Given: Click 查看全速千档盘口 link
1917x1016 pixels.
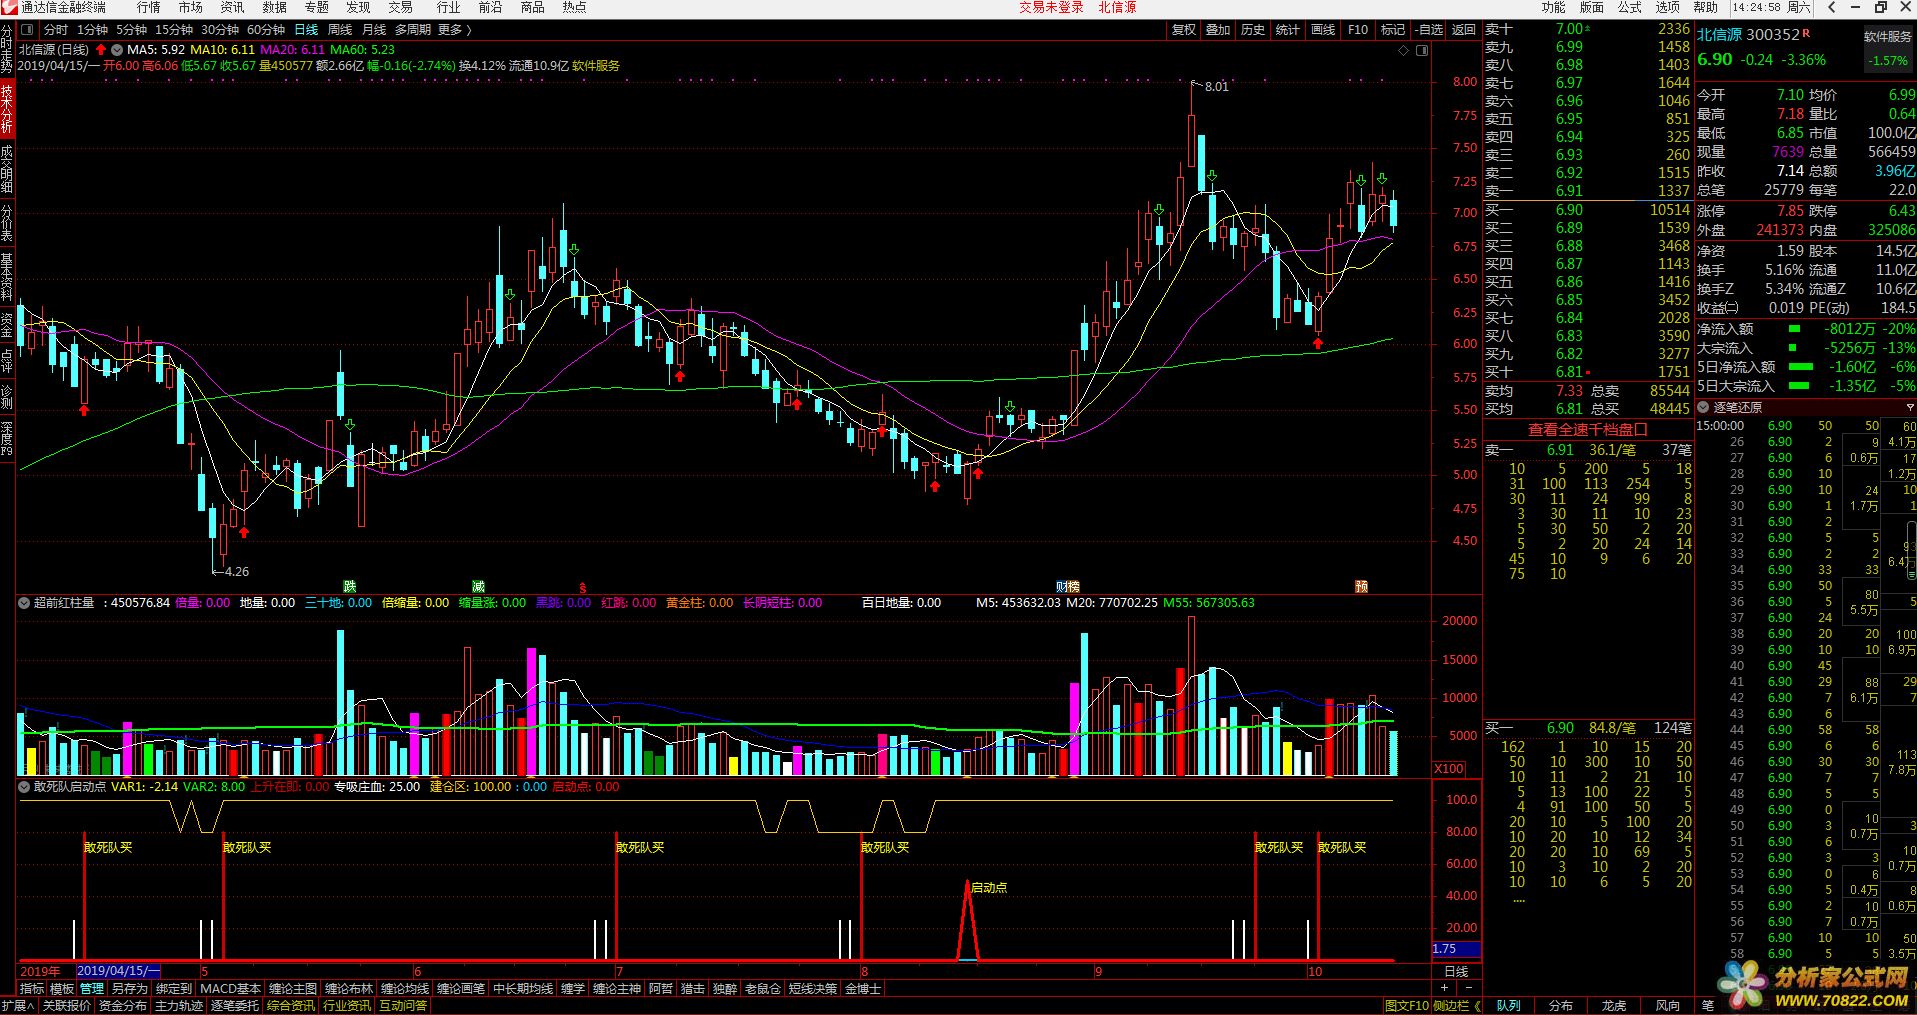Looking at the screenshot, I should click(x=1587, y=429).
